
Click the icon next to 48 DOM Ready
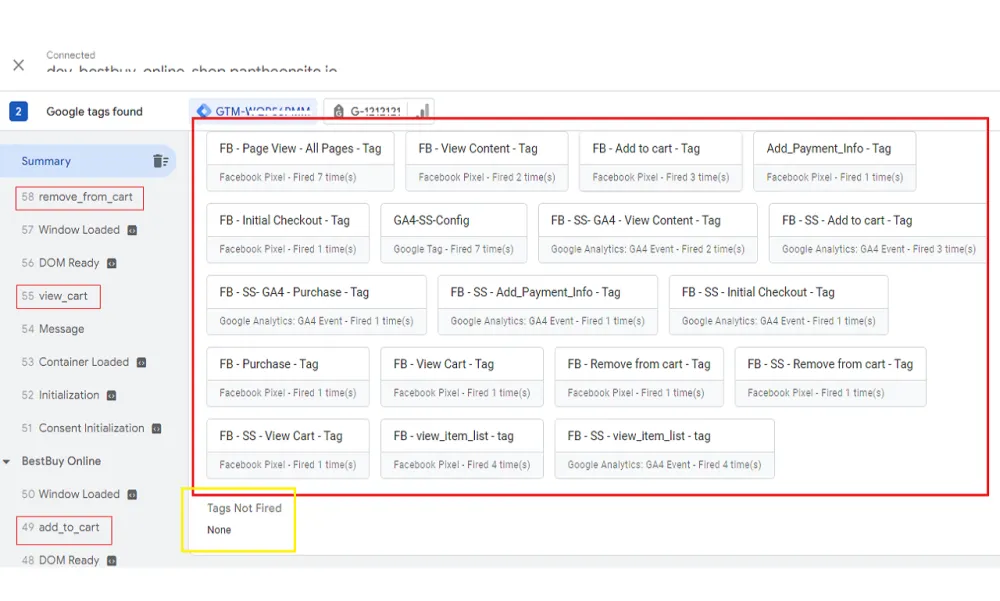tap(112, 561)
